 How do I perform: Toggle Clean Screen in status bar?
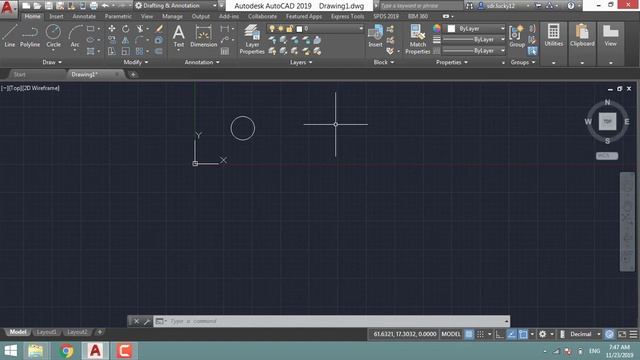622,334
